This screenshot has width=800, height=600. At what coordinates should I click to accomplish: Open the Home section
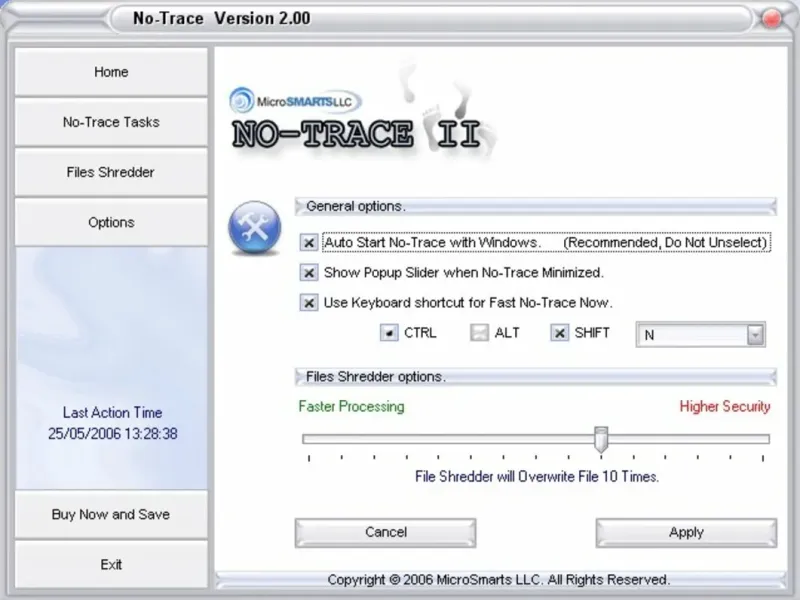(111, 72)
